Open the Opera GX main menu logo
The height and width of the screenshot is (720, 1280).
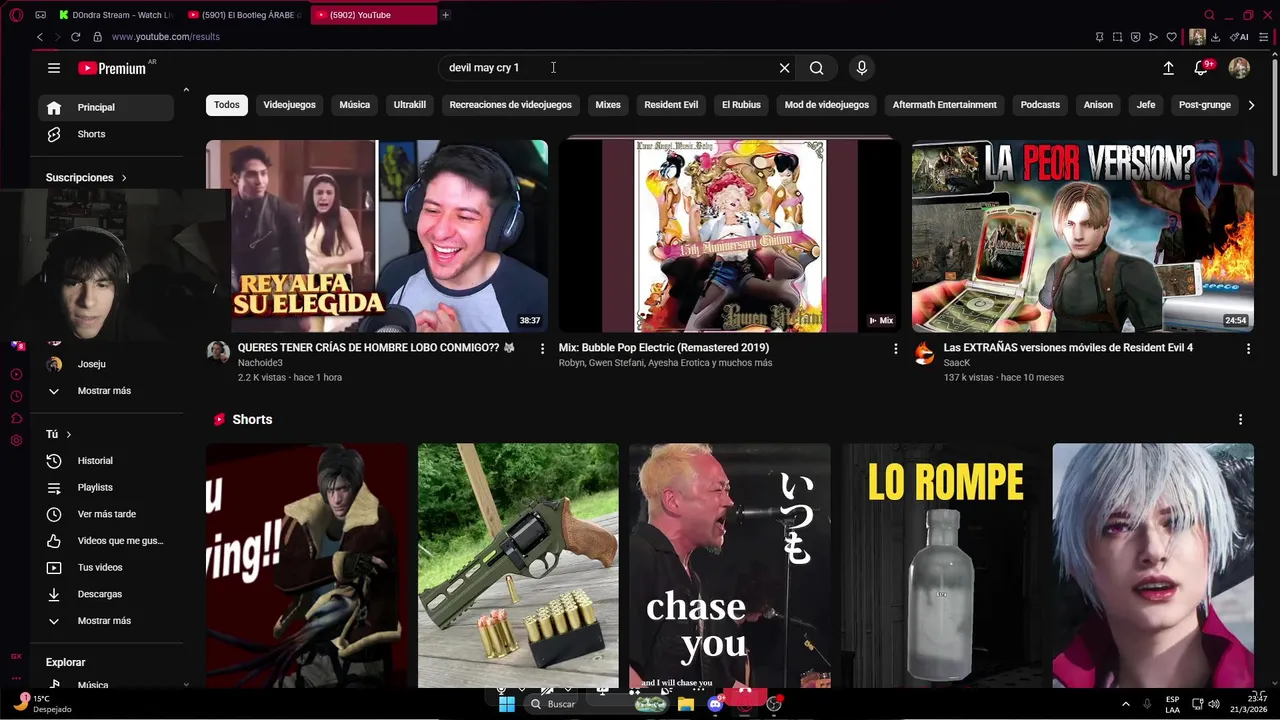coord(16,15)
